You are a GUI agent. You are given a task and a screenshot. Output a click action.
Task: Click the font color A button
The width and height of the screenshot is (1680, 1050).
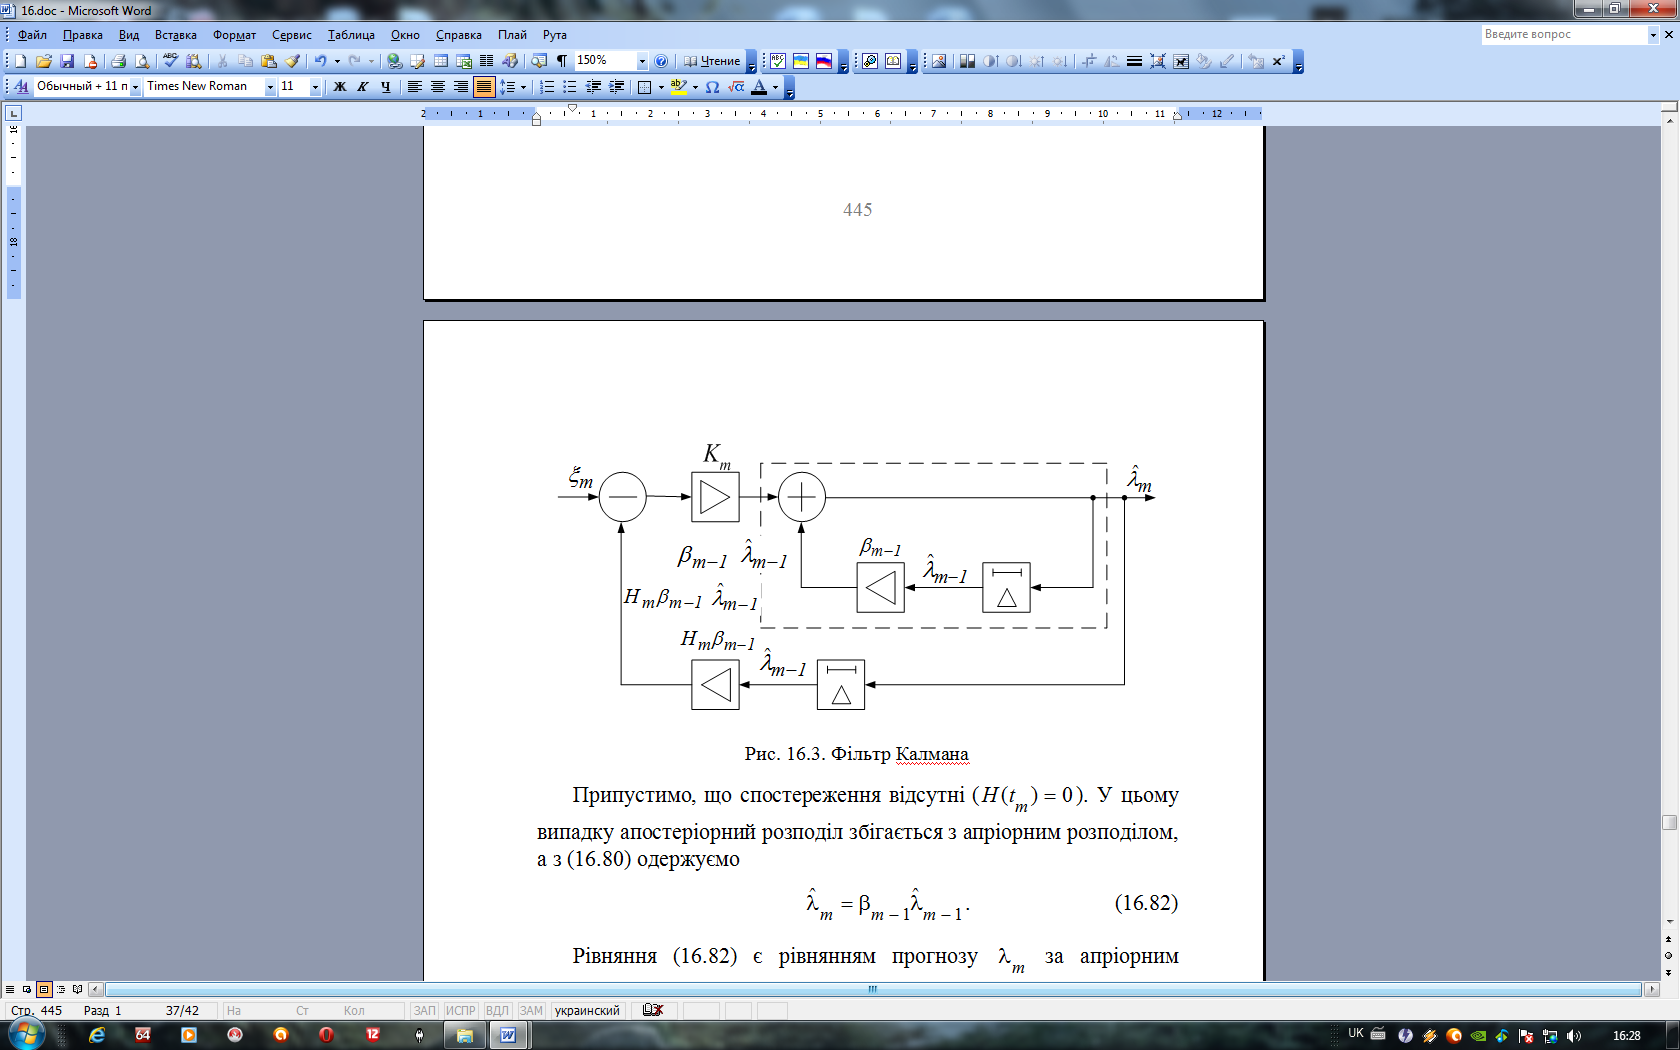pos(759,87)
